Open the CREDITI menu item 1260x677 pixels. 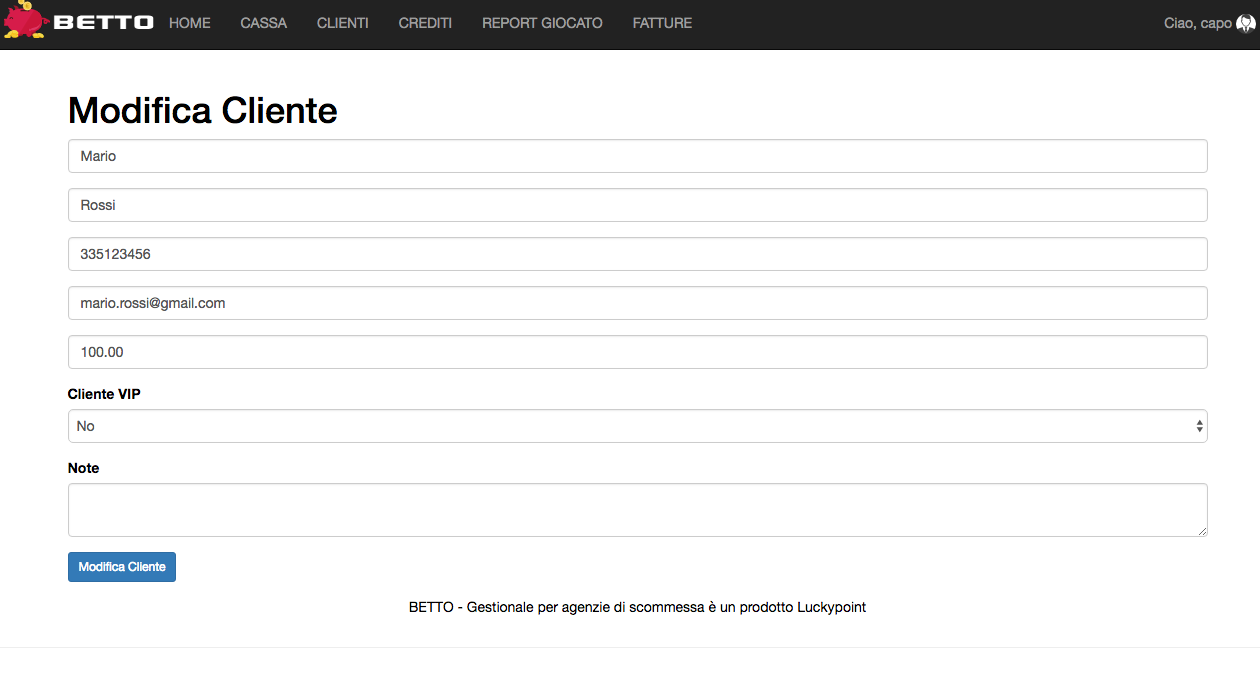click(425, 23)
